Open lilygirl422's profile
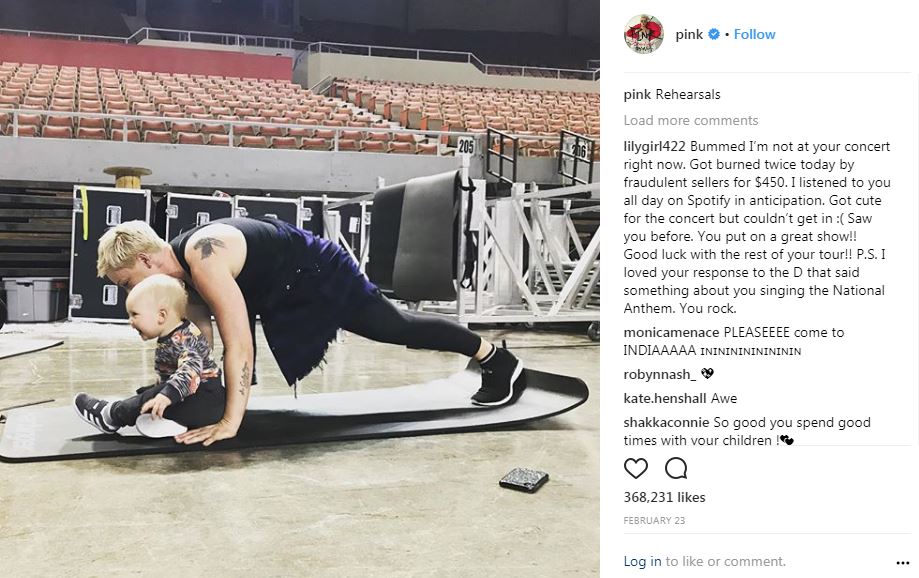The width and height of the screenshot is (919, 578). (x=655, y=147)
